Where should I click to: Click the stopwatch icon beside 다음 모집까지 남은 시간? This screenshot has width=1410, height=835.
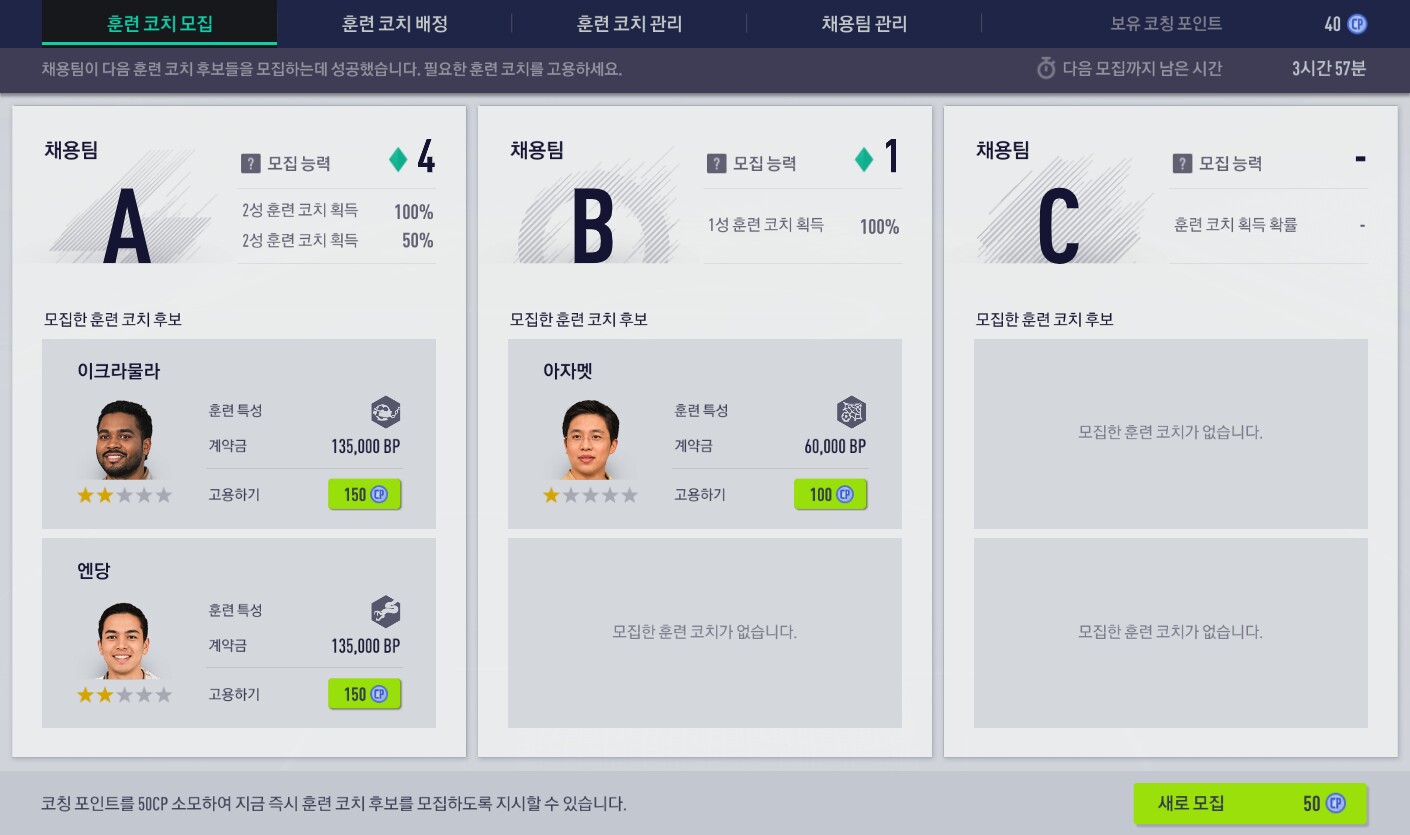pos(1046,69)
